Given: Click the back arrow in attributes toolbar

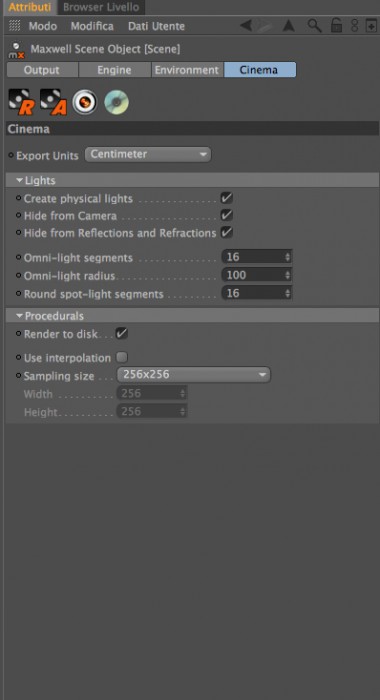Looking at the screenshot, I should pos(246,25).
